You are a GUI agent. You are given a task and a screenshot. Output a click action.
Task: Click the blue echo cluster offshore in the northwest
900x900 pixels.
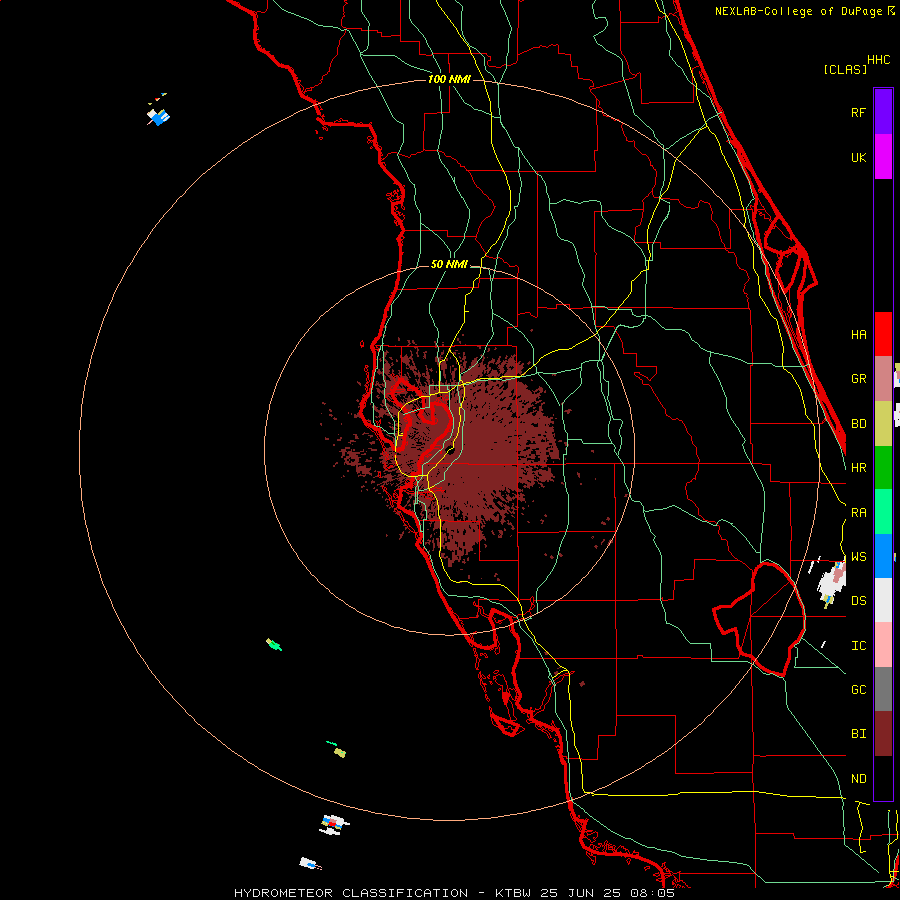[158, 117]
